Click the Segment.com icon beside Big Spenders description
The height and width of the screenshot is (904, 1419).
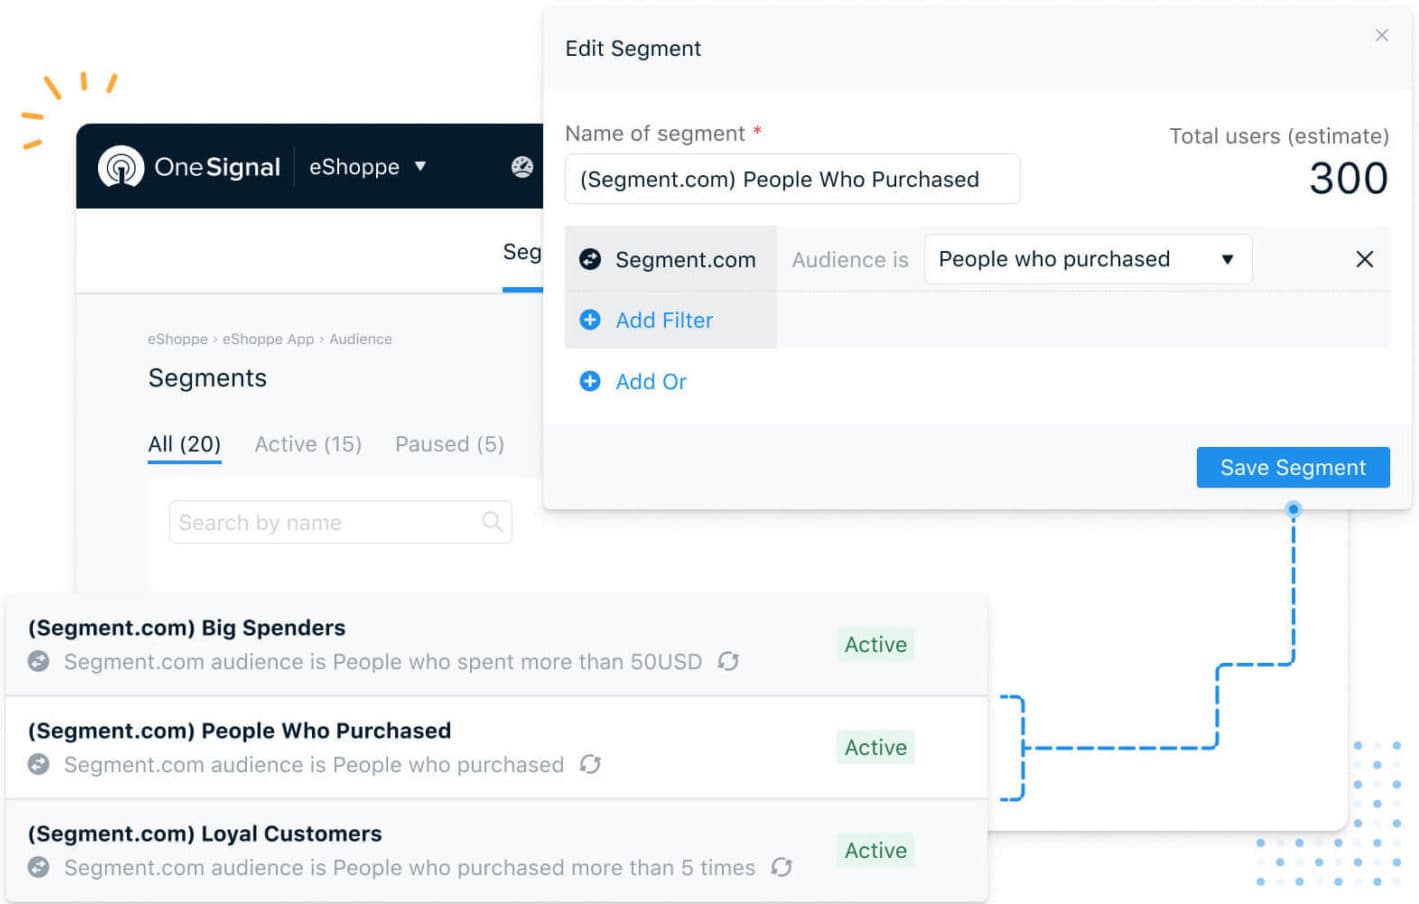coord(38,662)
